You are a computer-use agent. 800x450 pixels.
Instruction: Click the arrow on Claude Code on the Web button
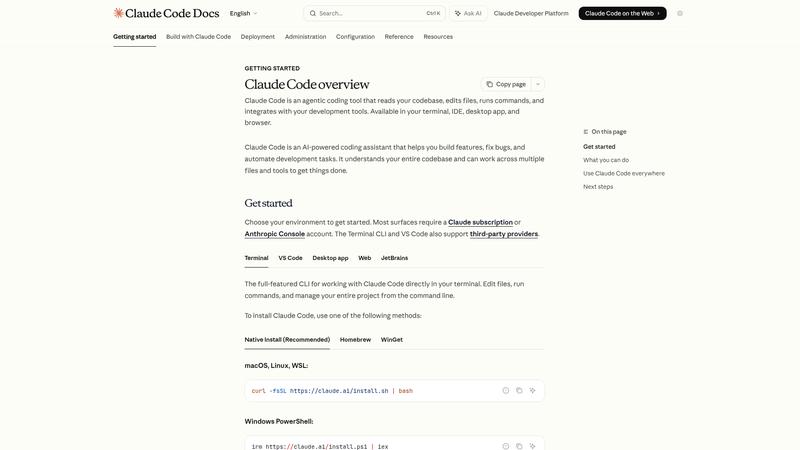[x=659, y=14]
